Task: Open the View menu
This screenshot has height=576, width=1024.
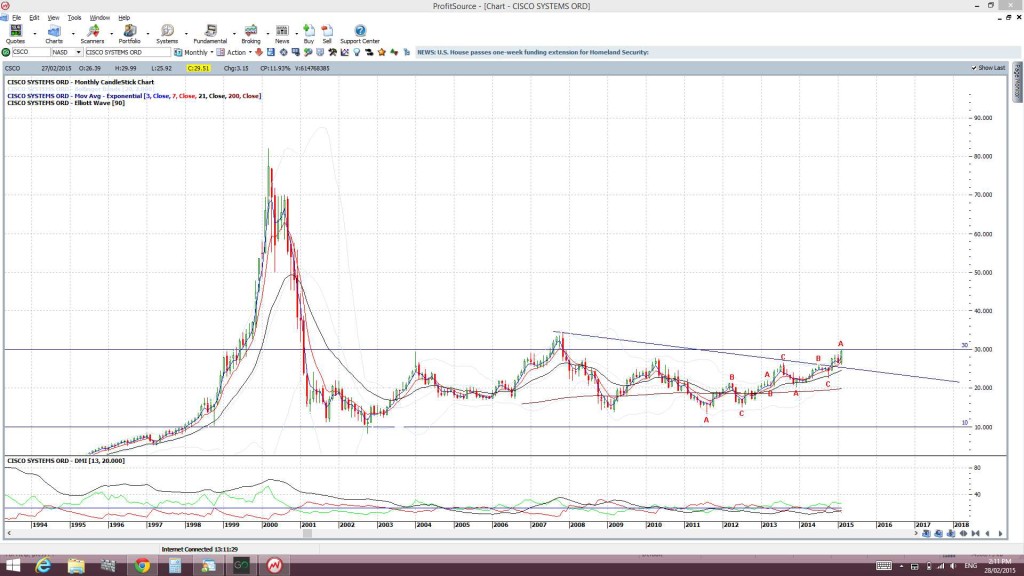Action: pos(54,18)
